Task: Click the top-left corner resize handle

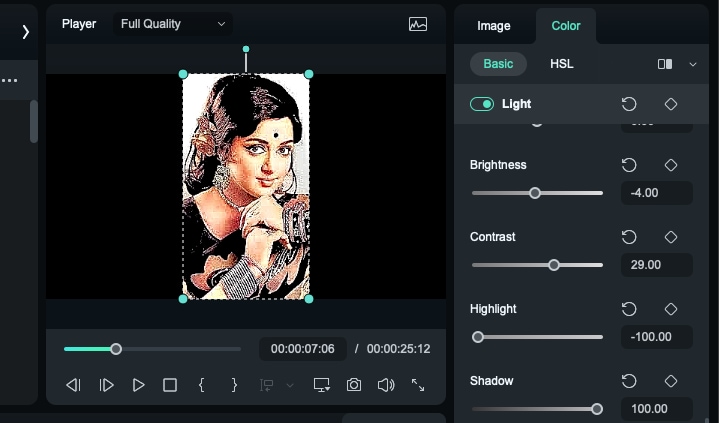Action: pos(183,74)
